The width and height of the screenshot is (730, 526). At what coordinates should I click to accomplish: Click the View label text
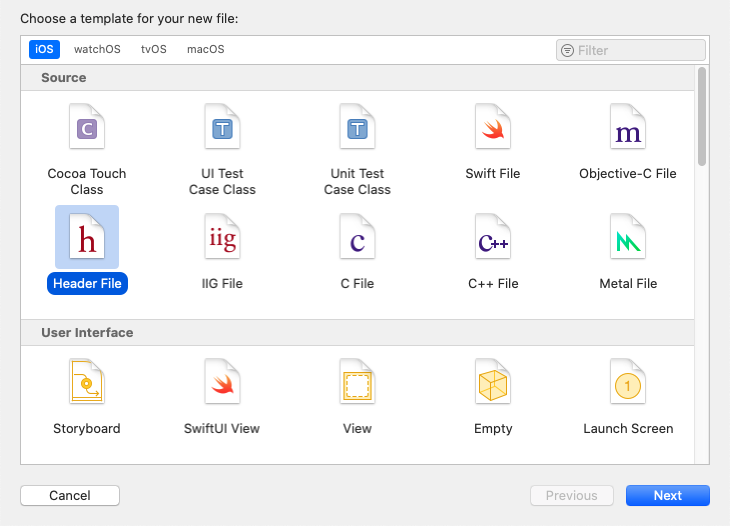[x=357, y=428]
